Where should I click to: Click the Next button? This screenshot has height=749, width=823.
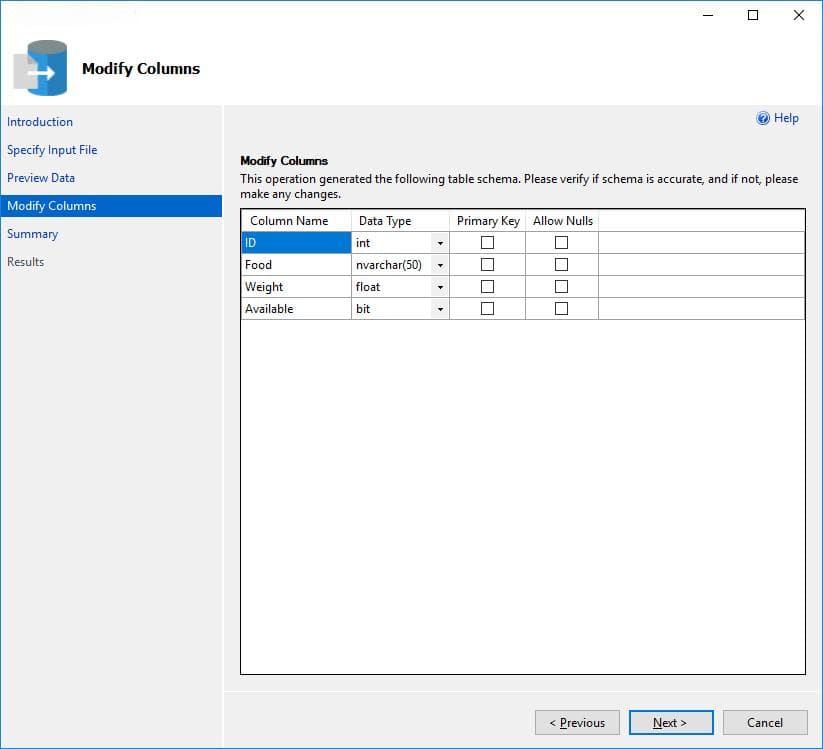pyautogui.click(x=671, y=723)
